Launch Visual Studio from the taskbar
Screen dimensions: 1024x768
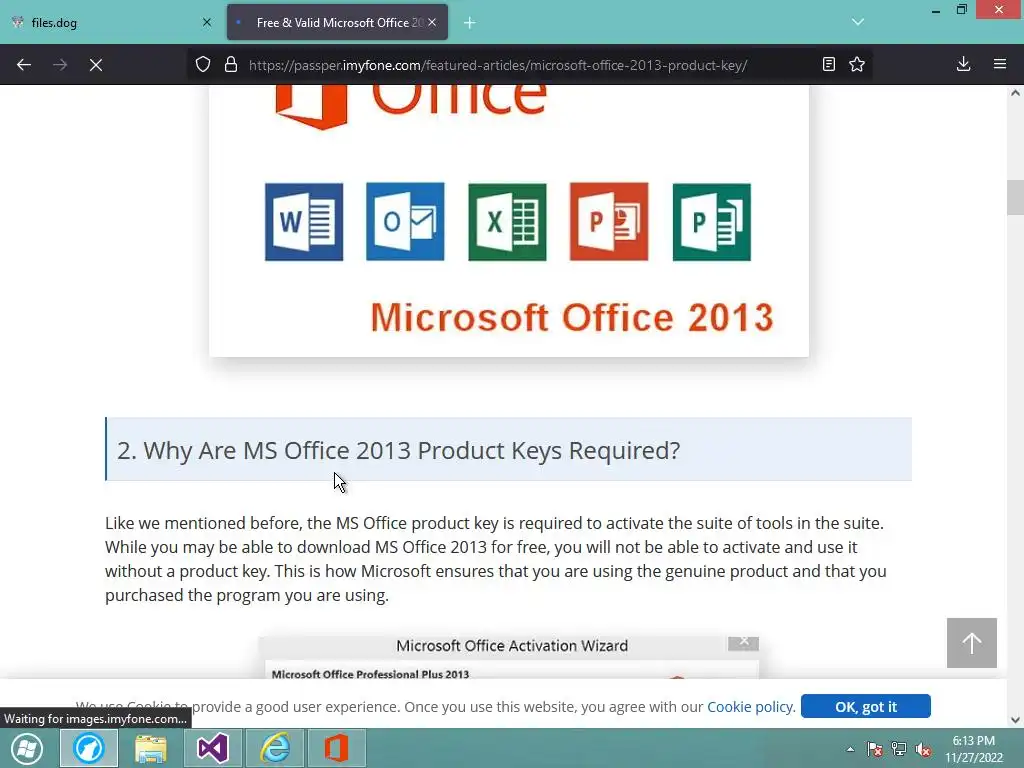[213, 748]
